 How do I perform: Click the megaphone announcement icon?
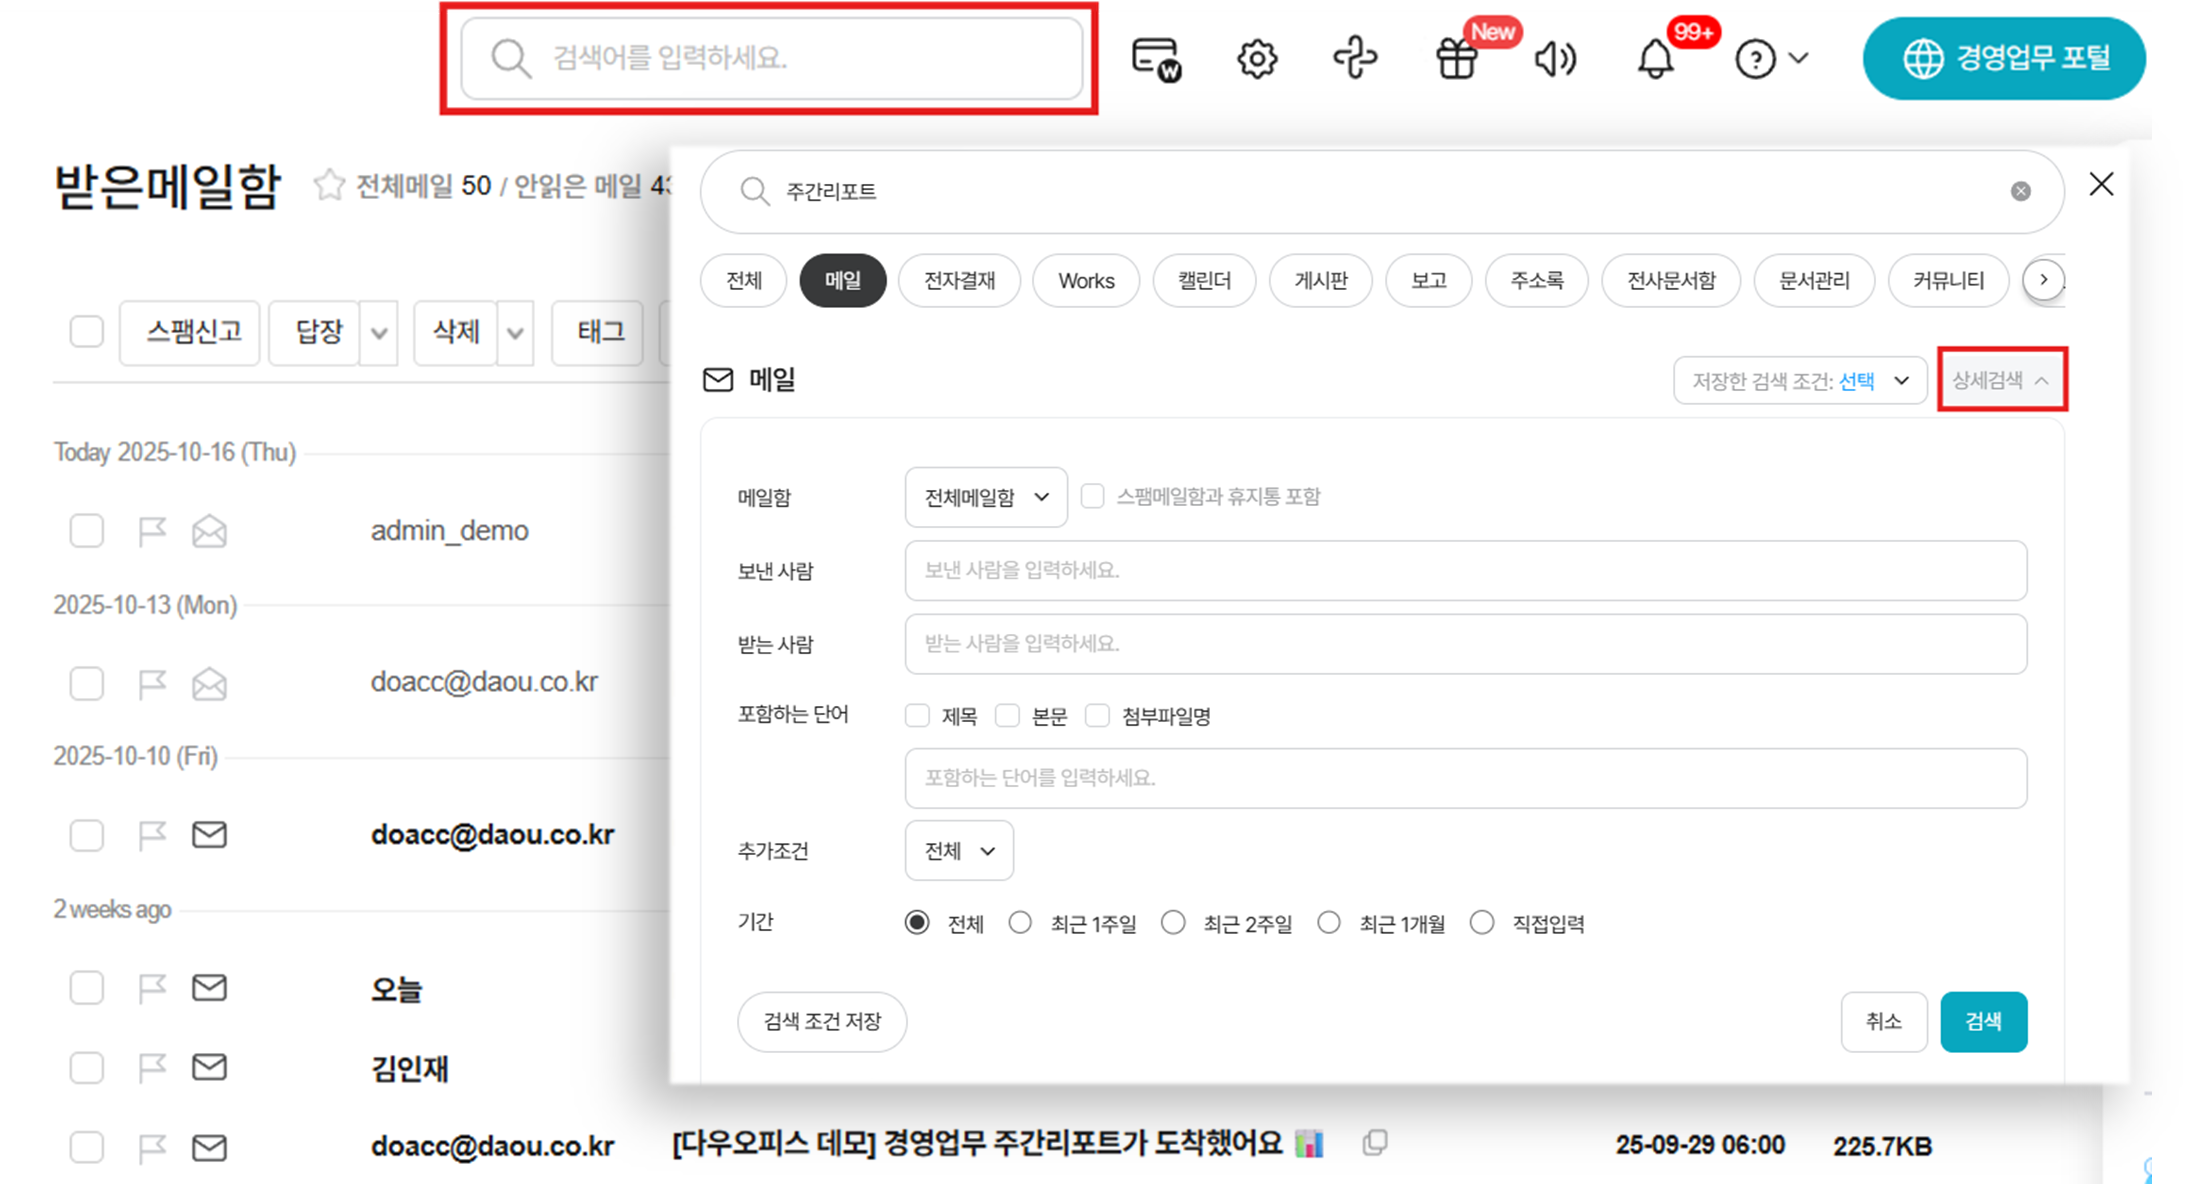click(1555, 59)
